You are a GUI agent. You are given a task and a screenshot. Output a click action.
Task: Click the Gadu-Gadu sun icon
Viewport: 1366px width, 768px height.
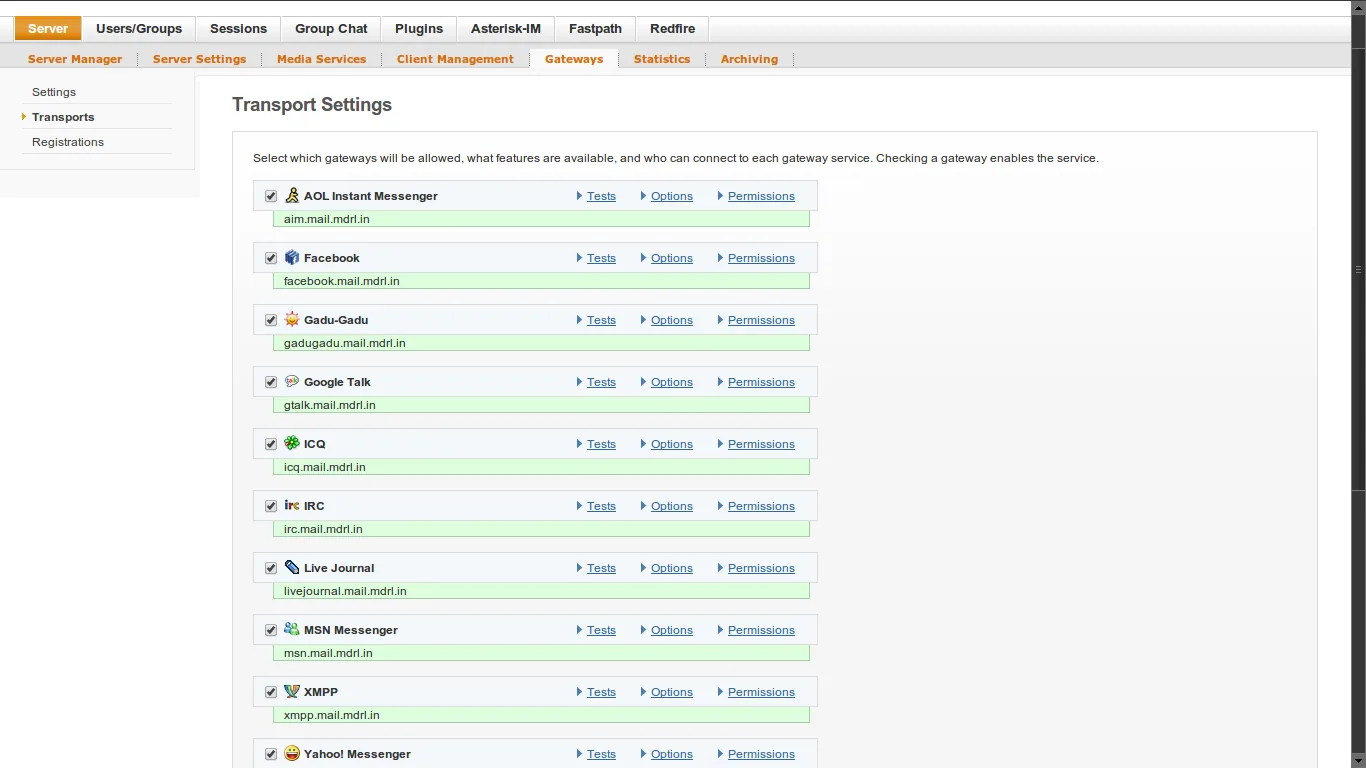[292, 319]
